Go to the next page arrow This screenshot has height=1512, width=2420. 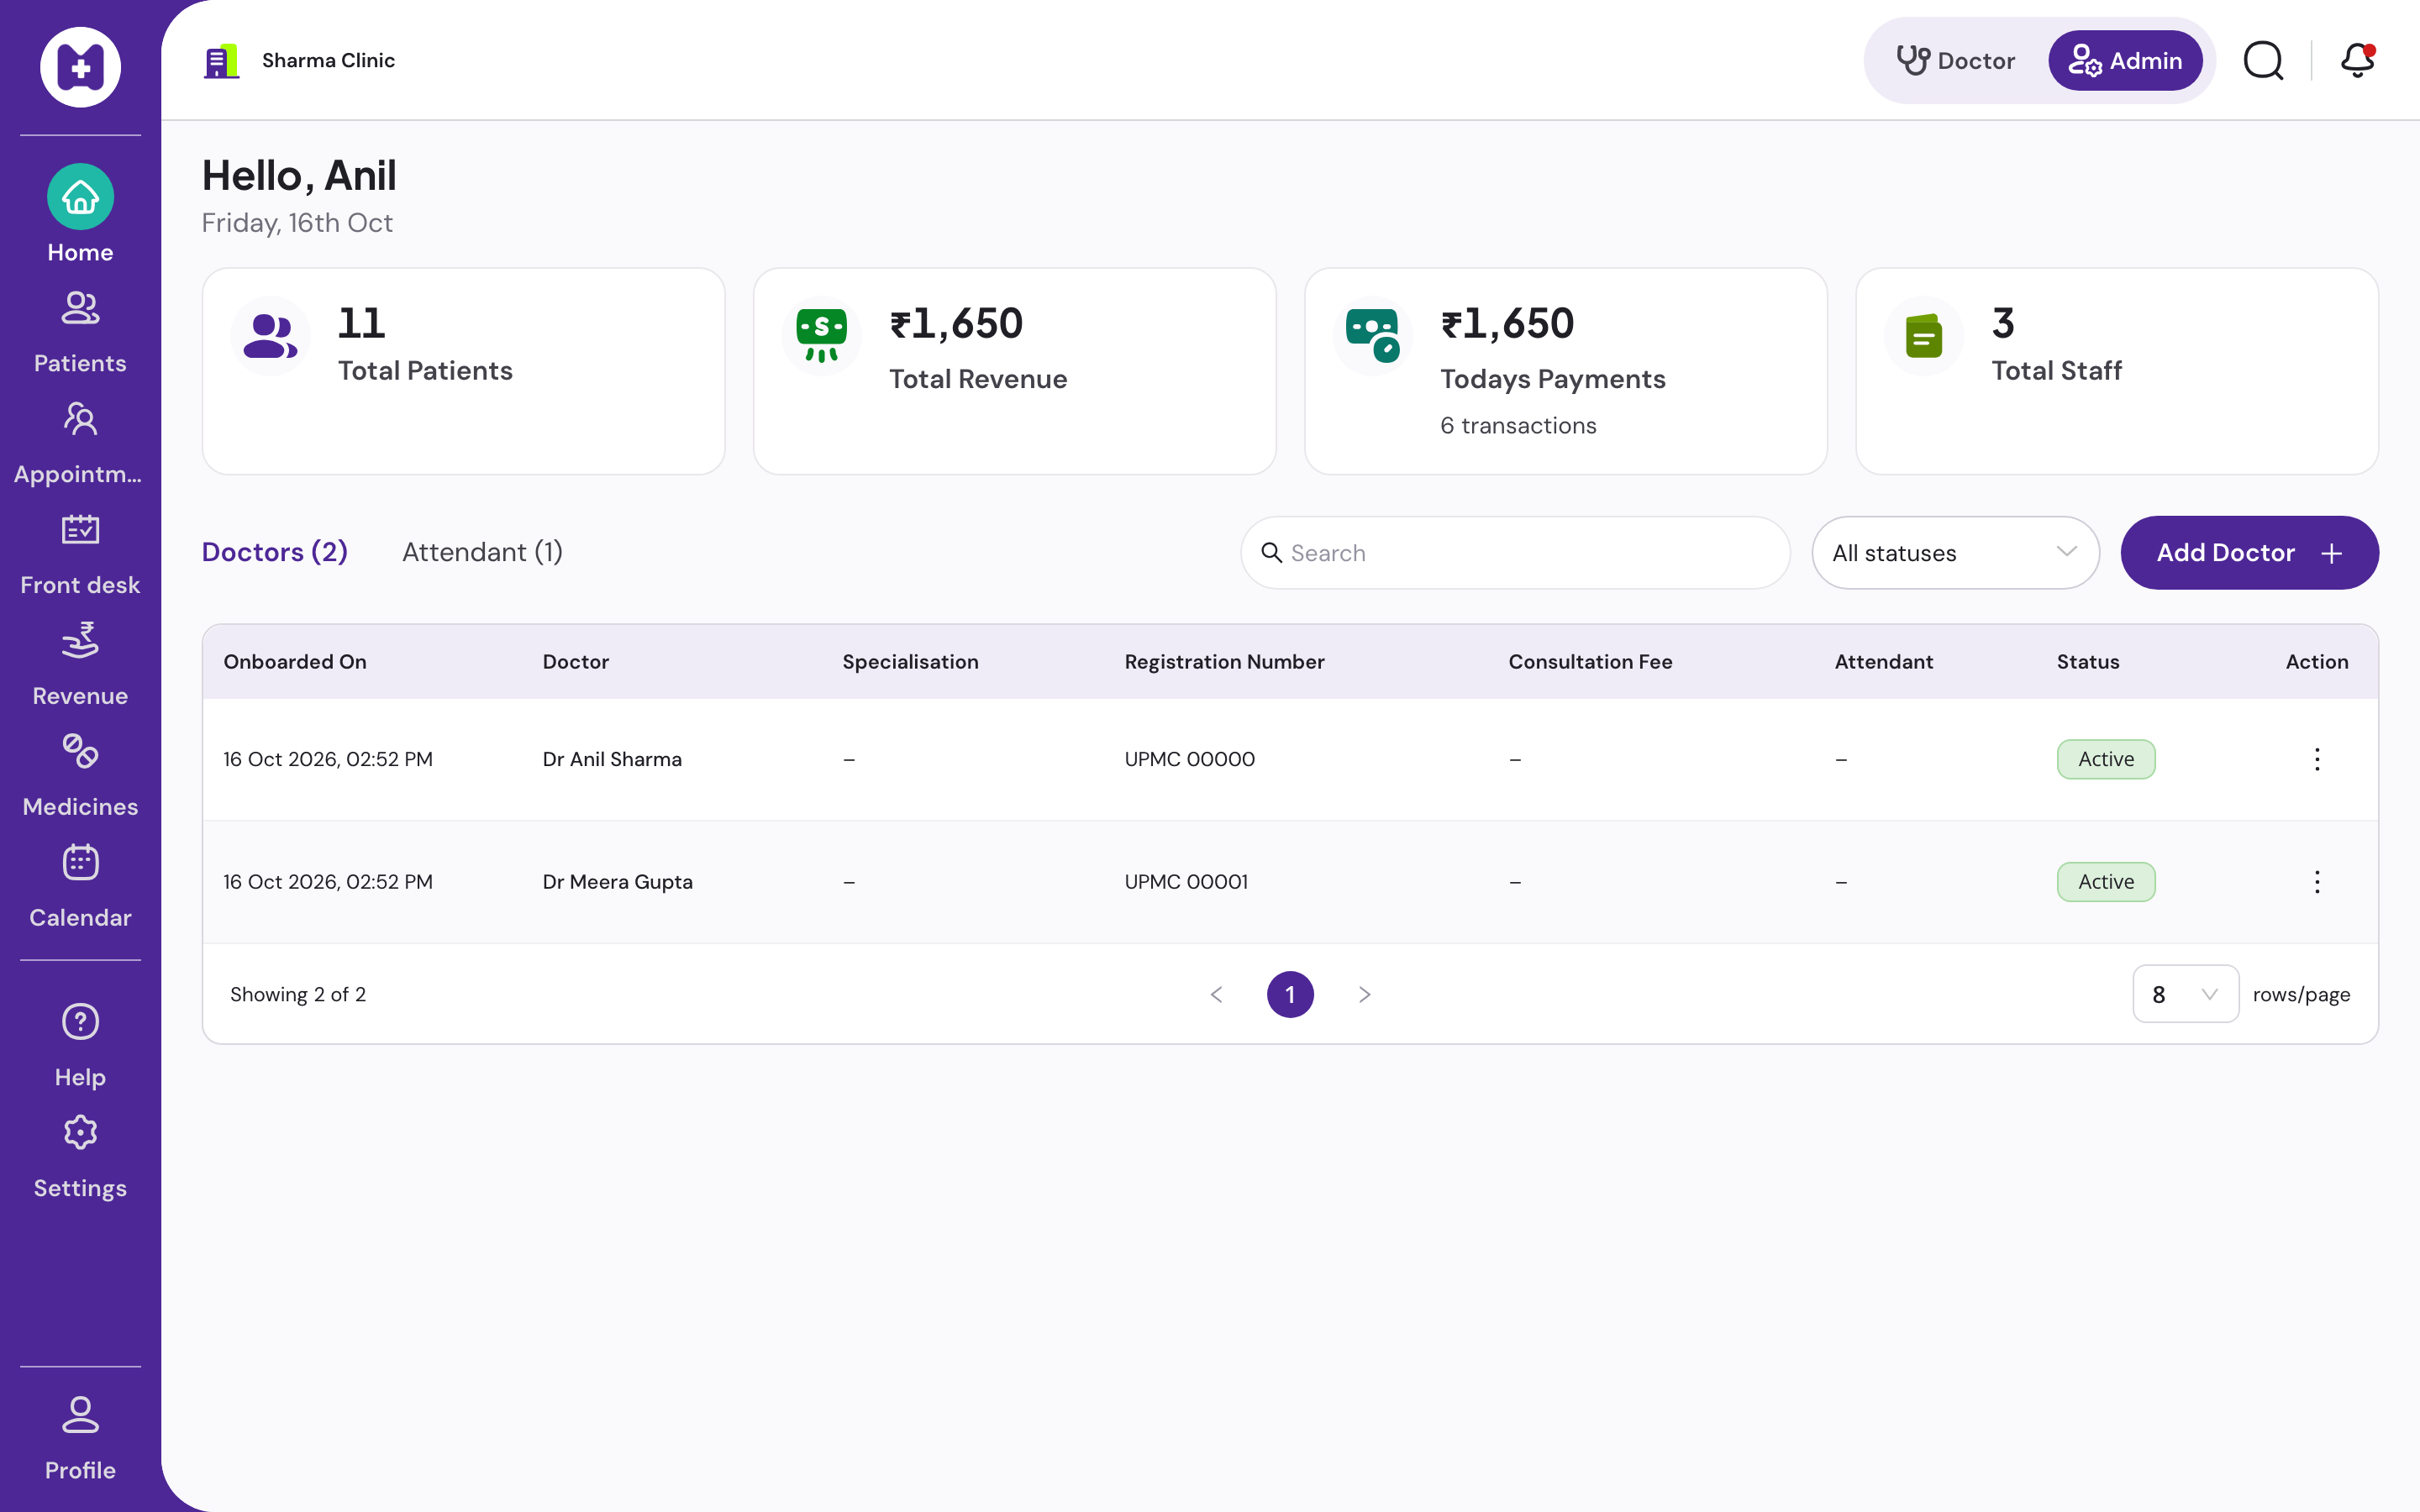pos(1364,994)
